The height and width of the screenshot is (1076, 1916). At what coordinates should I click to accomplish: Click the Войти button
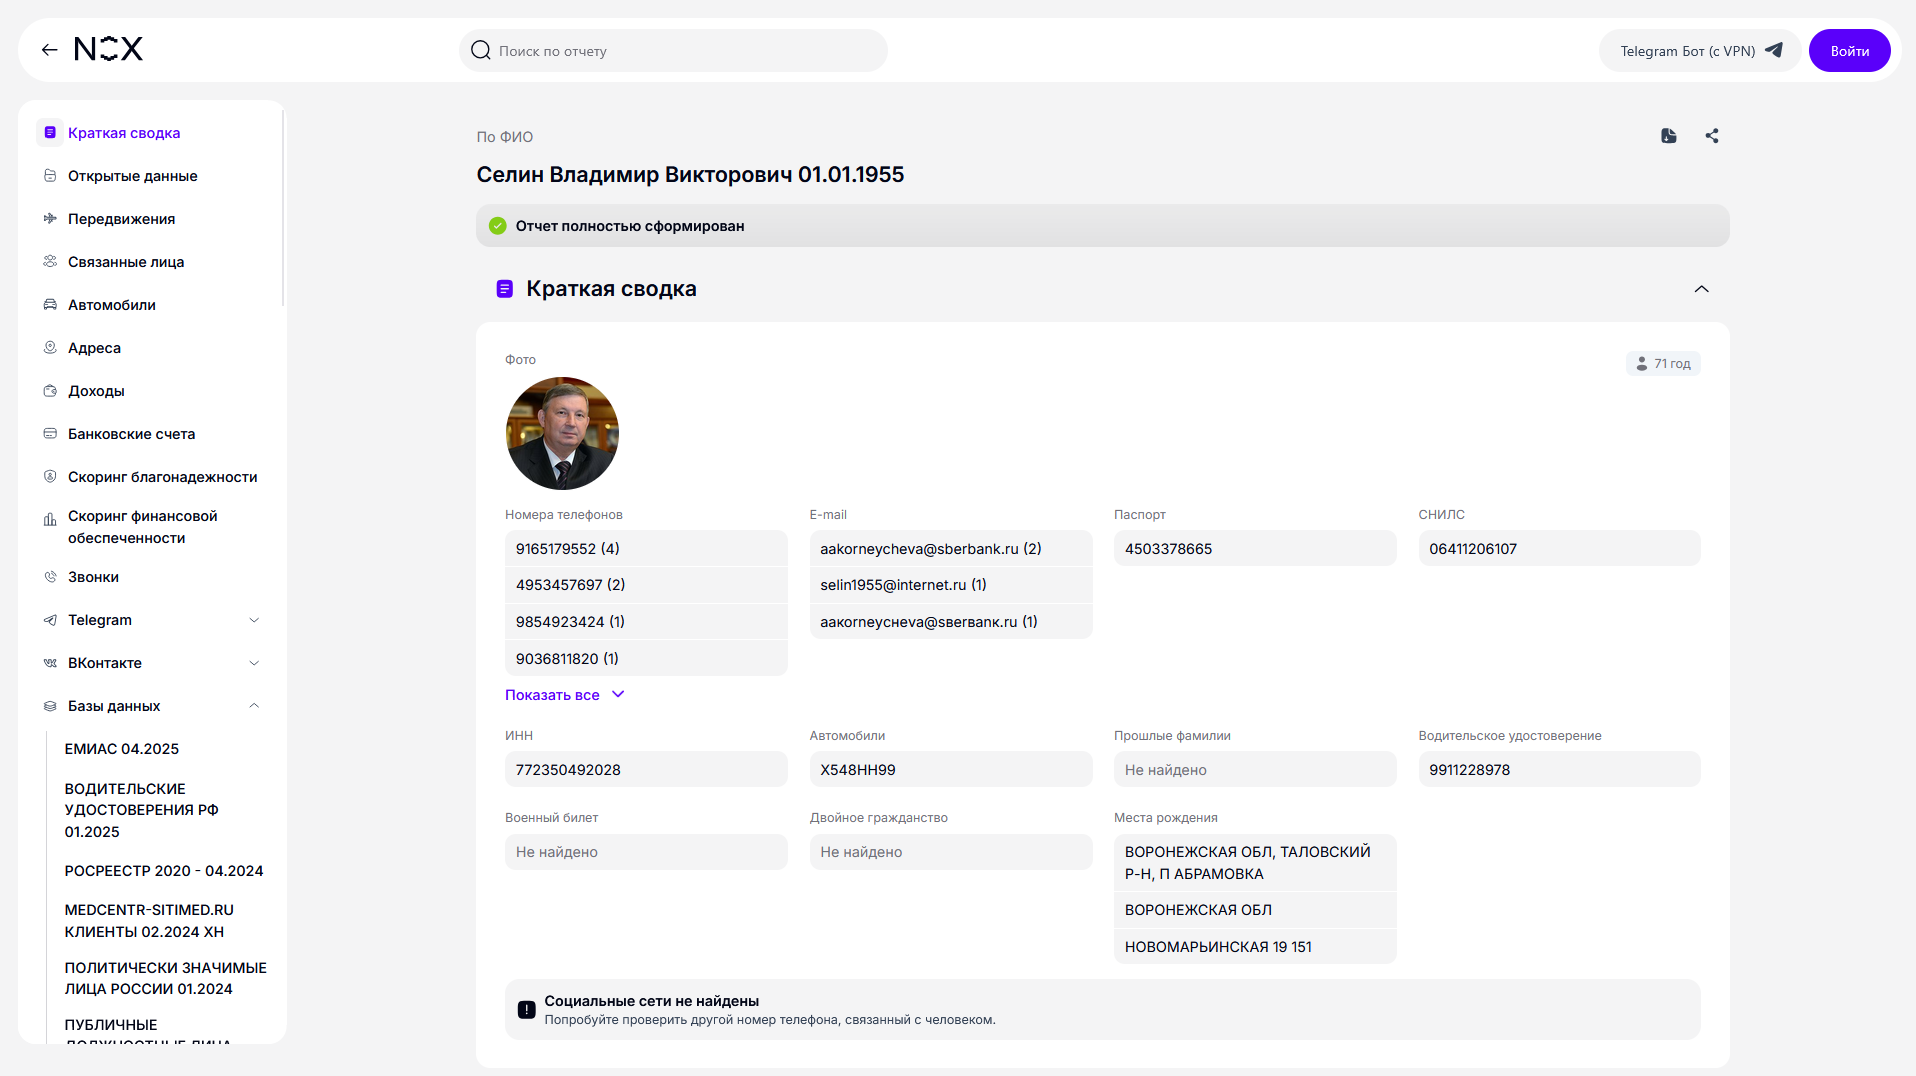click(x=1849, y=51)
